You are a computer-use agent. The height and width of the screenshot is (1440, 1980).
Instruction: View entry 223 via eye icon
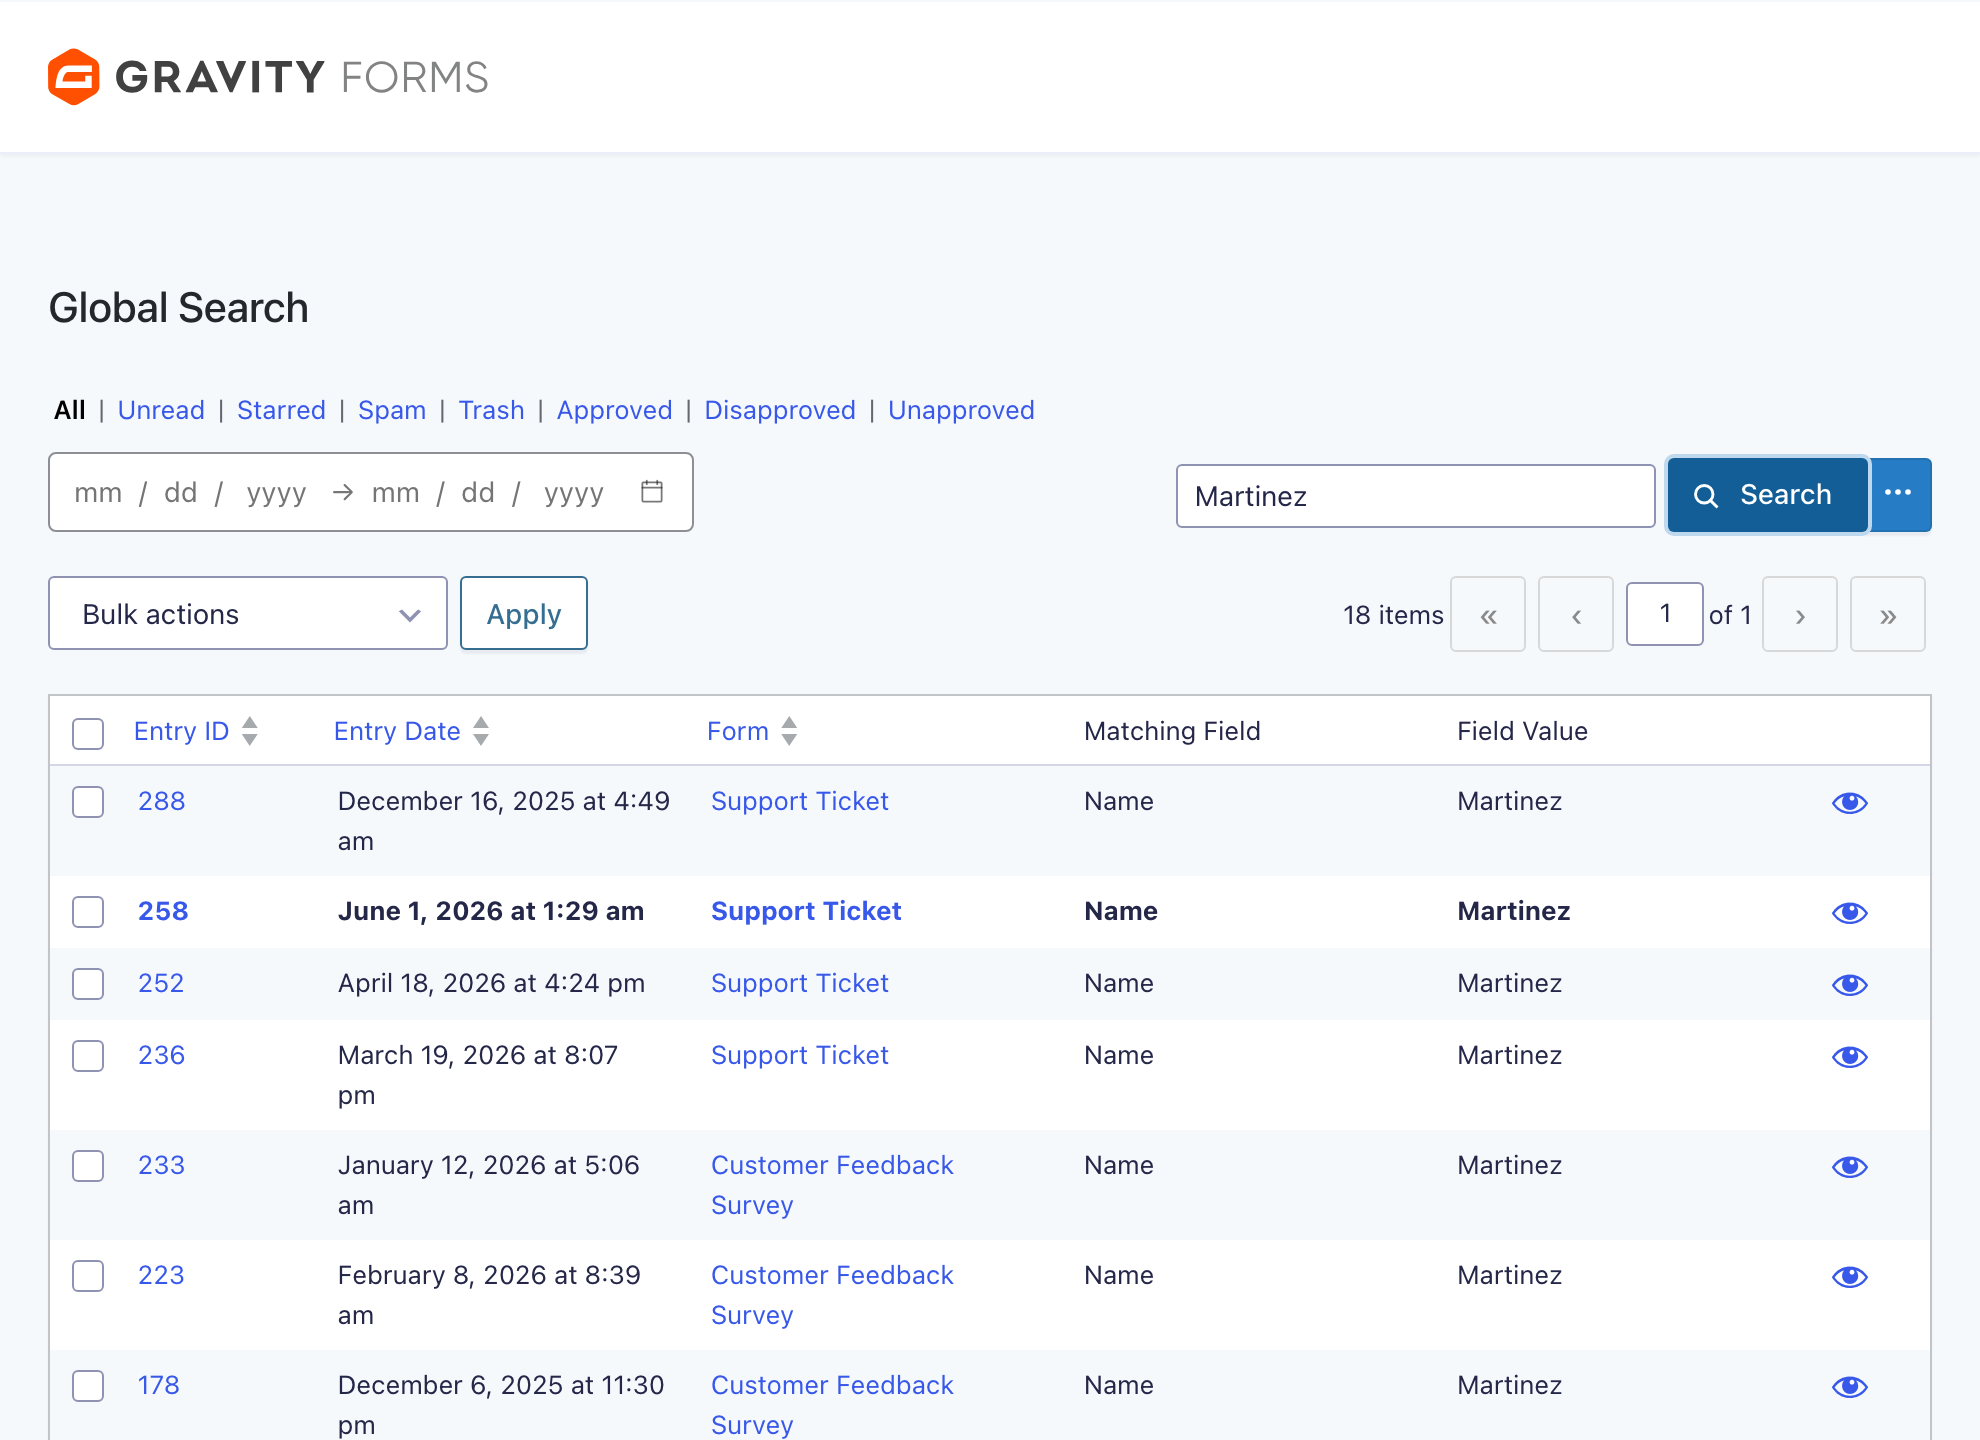pyautogui.click(x=1849, y=1276)
